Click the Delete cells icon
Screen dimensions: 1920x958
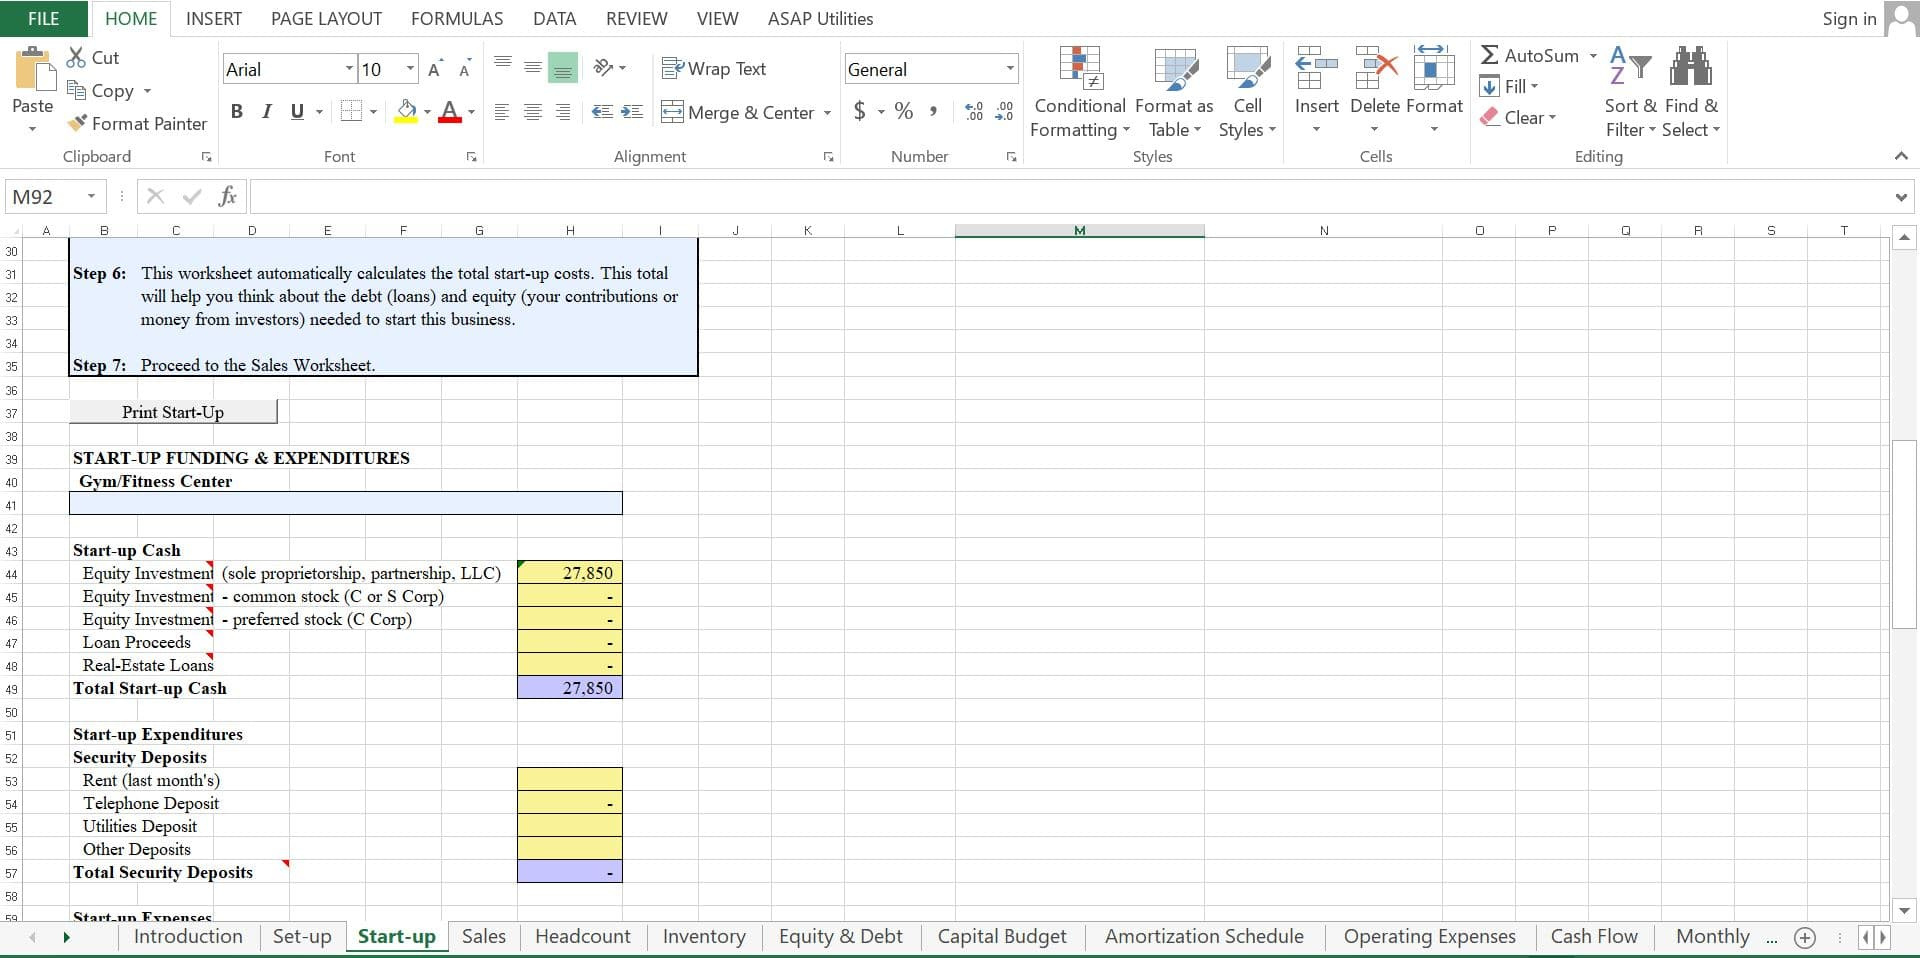coord(1375,68)
